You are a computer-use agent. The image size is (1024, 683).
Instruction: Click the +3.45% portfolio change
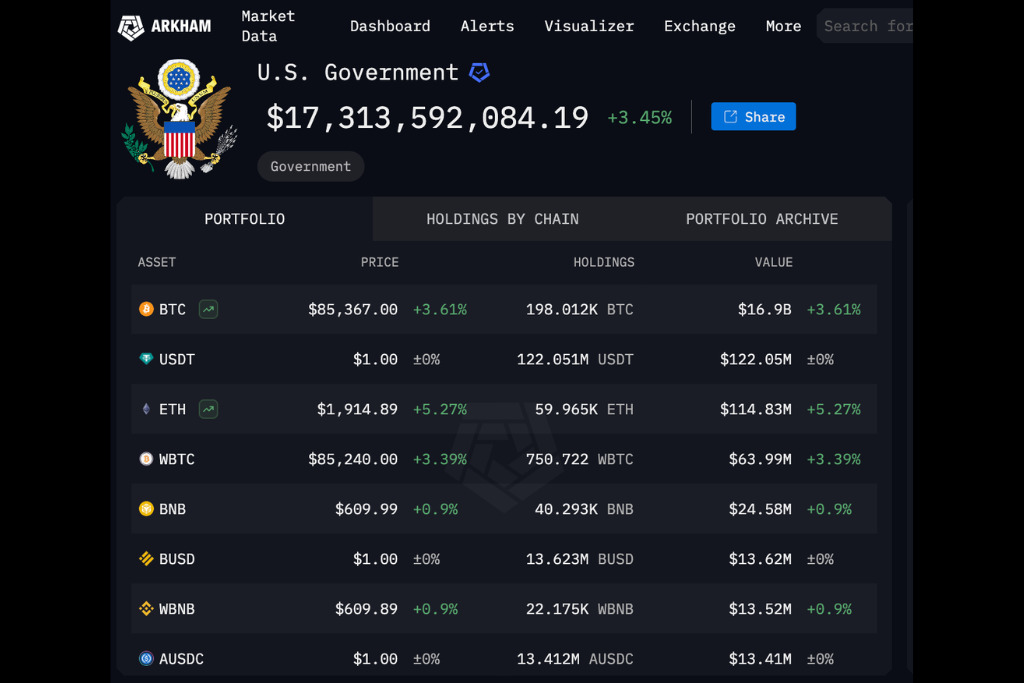tap(639, 118)
